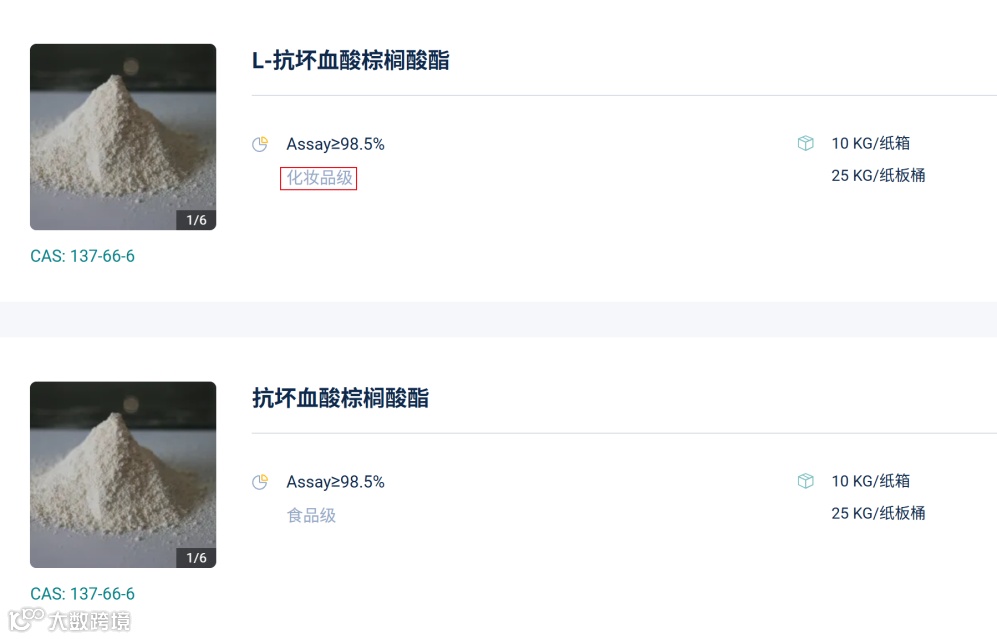Viewport: 997px width, 639px height.
Task: Open the 抗坏血酸棕榈酸酯 product title
Action: (340, 398)
